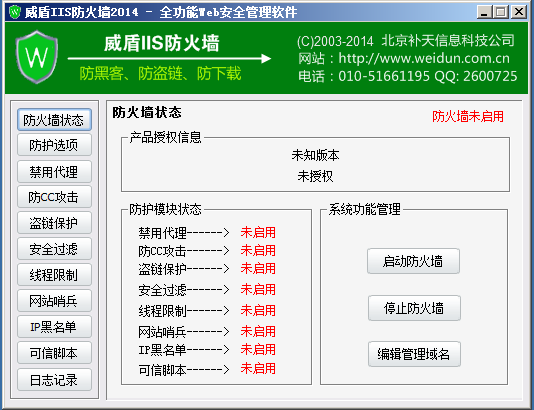Click the red 防火墙未启用 status text
Image resolution: width=534 pixels, height=410 pixels.
pos(468,116)
